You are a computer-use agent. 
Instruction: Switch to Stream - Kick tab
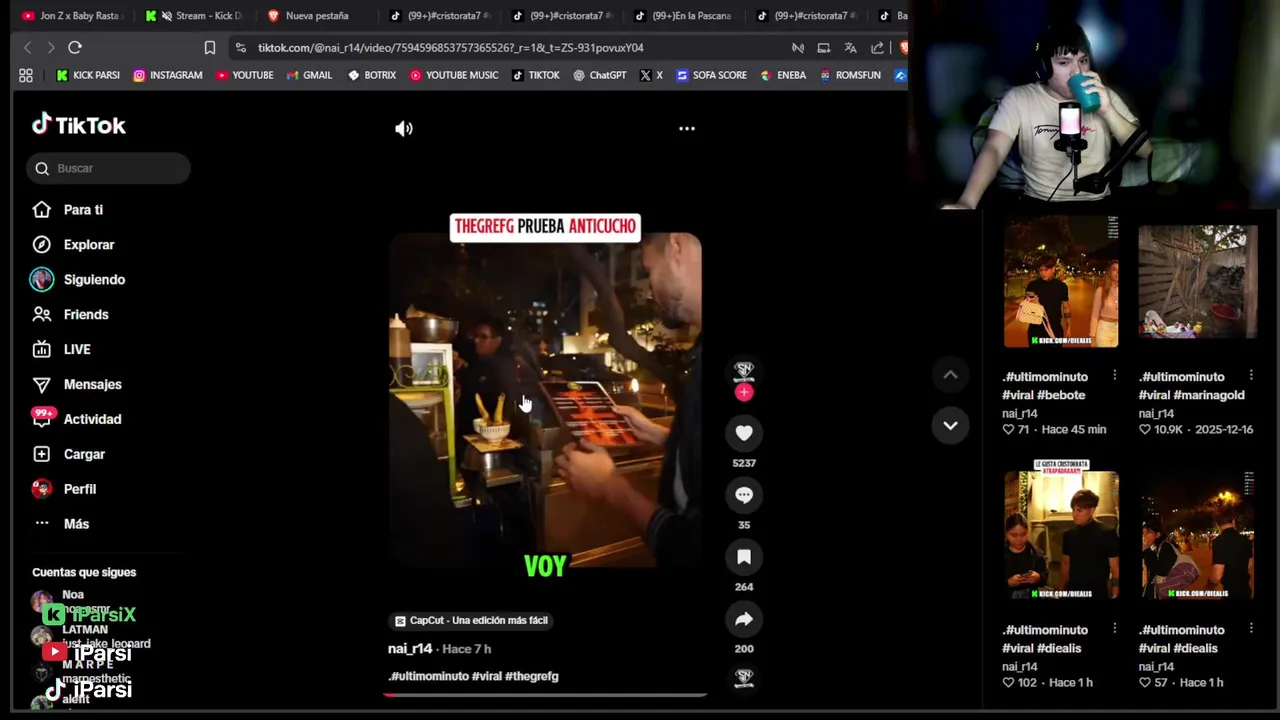(x=196, y=15)
